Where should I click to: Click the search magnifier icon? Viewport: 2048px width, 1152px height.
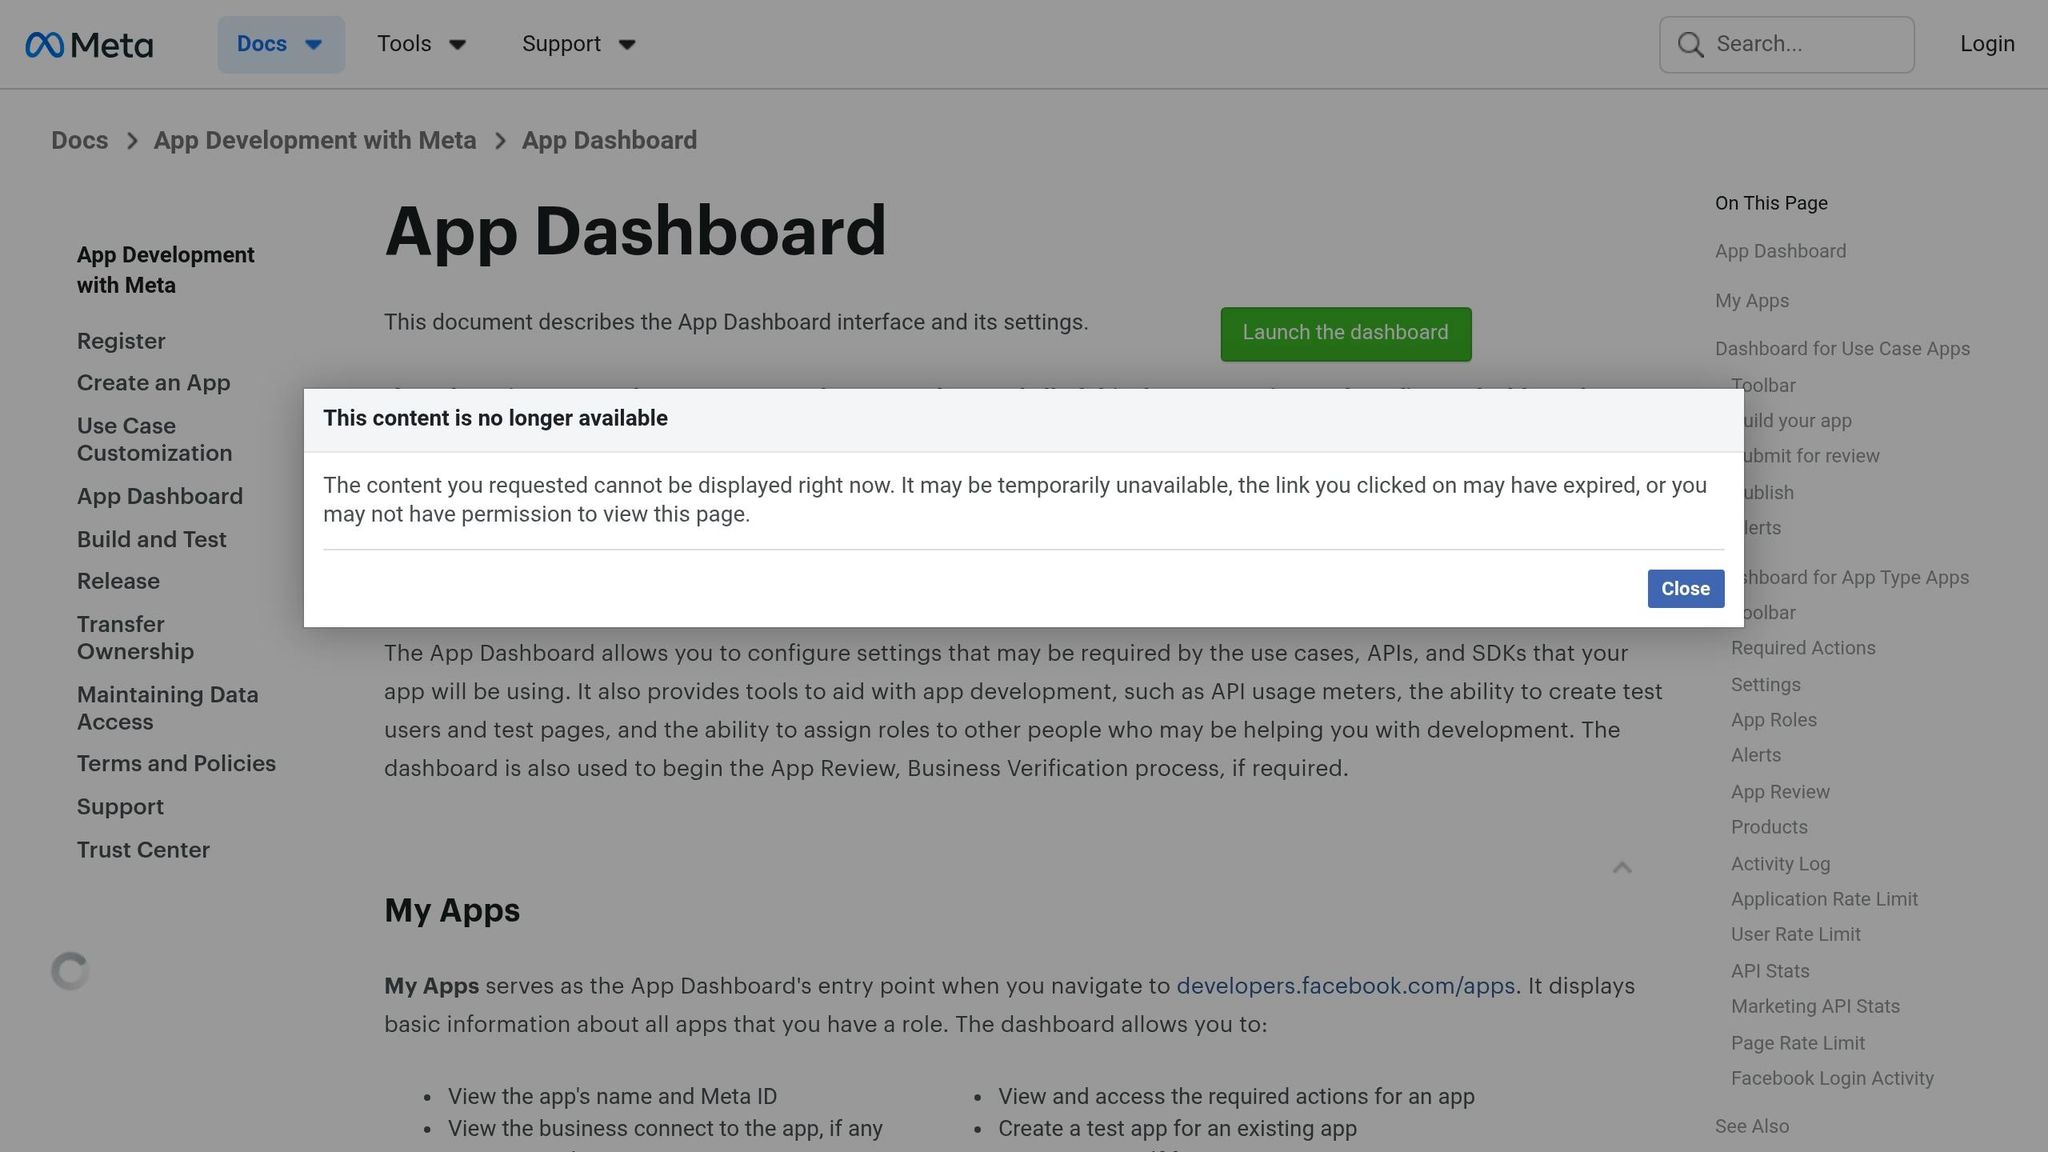(1690, 44)
